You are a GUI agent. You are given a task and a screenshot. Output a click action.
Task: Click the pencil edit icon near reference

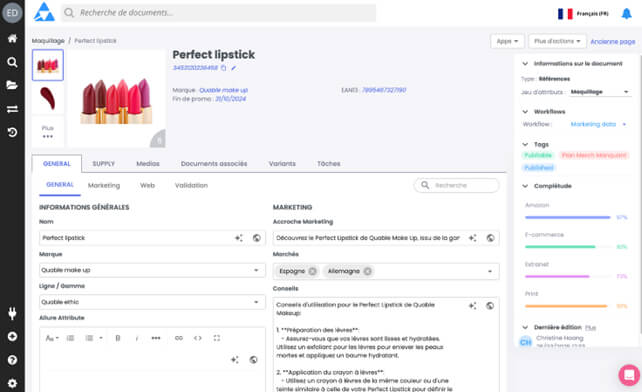pyautogui.click(x=233, y=68)
